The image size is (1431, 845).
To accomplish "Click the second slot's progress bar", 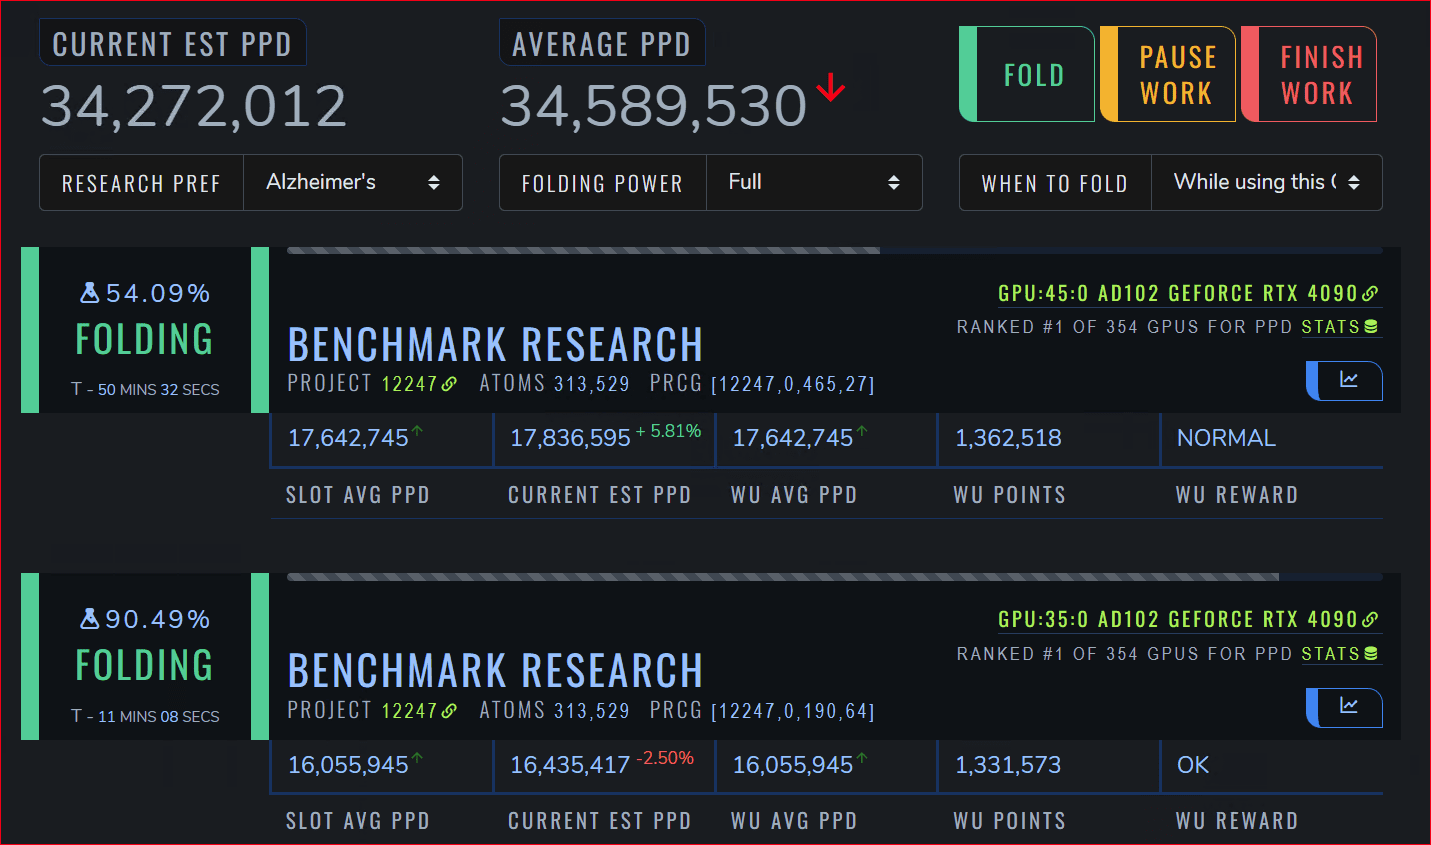I will tap(833, 577).
